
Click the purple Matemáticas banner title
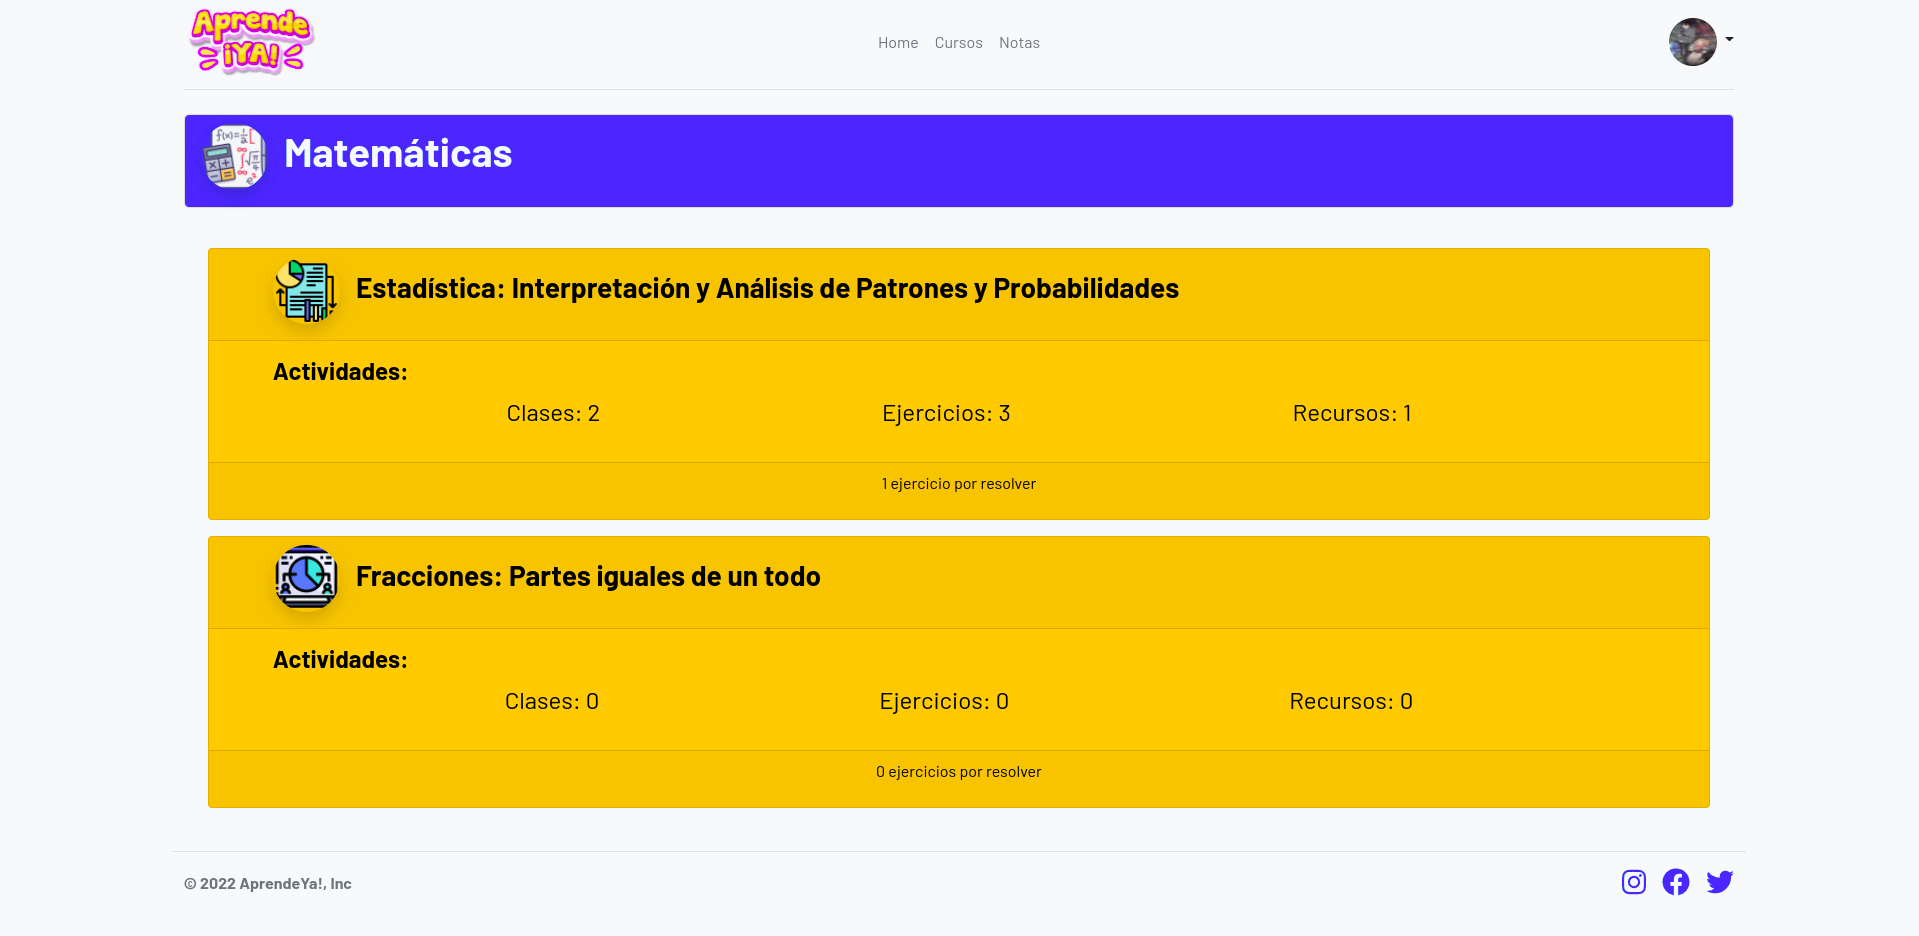[398, 153]
